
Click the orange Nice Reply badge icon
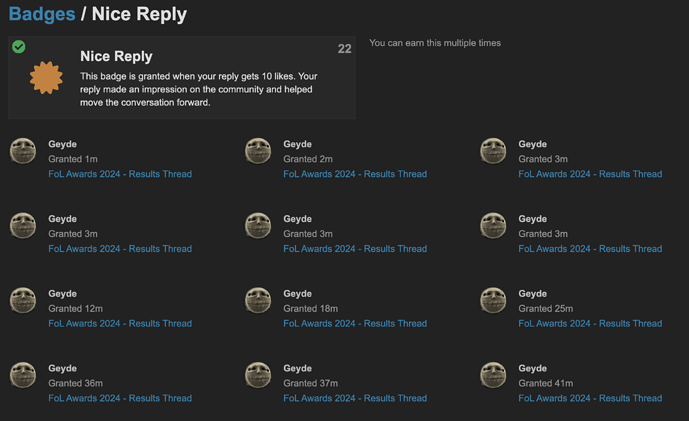click(x=46, y=78)
